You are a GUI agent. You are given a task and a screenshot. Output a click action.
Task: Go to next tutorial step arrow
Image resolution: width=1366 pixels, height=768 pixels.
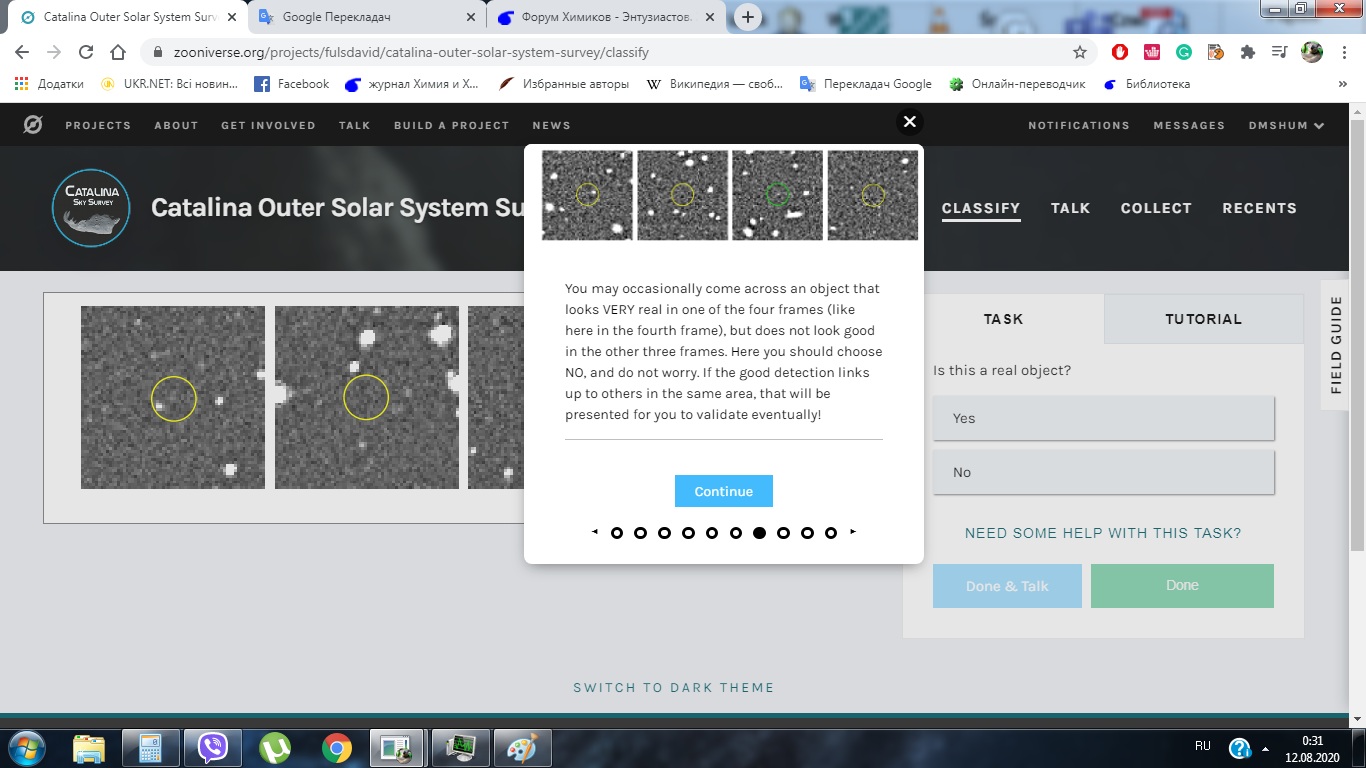pyautogui.click(x=853, y=532)
